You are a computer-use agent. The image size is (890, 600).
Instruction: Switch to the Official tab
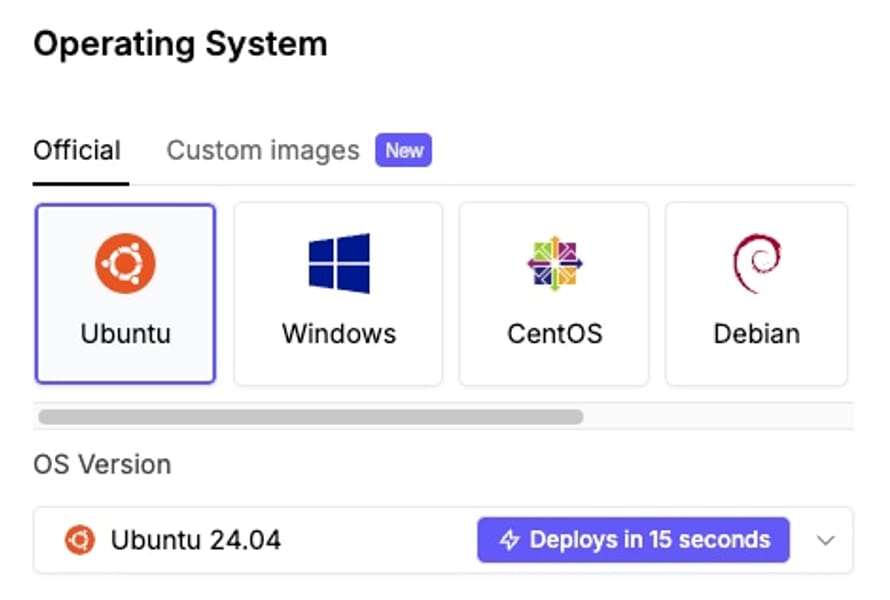(77, 150)
